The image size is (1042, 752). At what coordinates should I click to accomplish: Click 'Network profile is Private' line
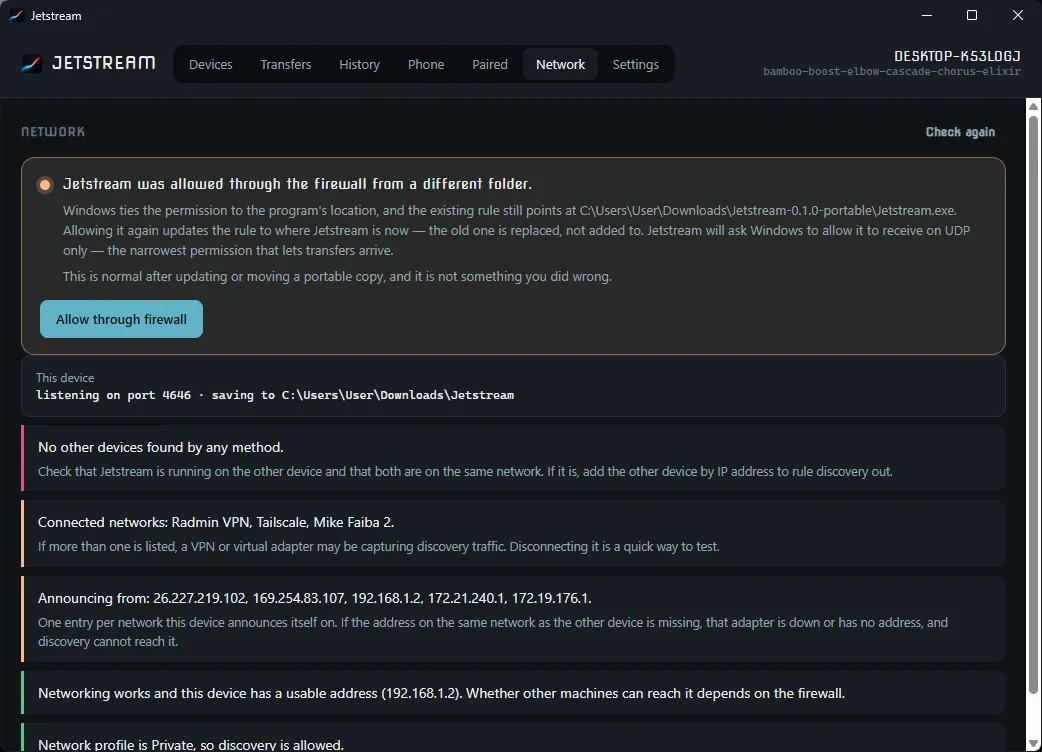(x=191, y=745)
